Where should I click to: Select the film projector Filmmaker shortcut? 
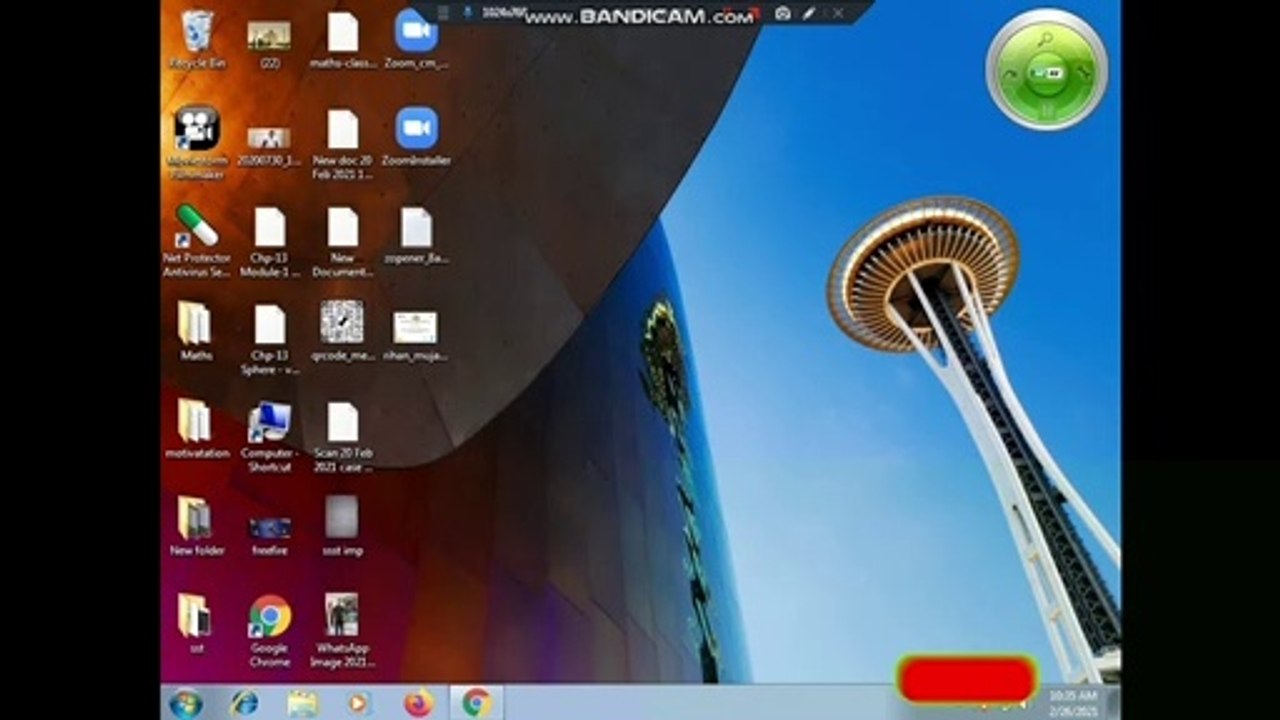click(197, 142)
